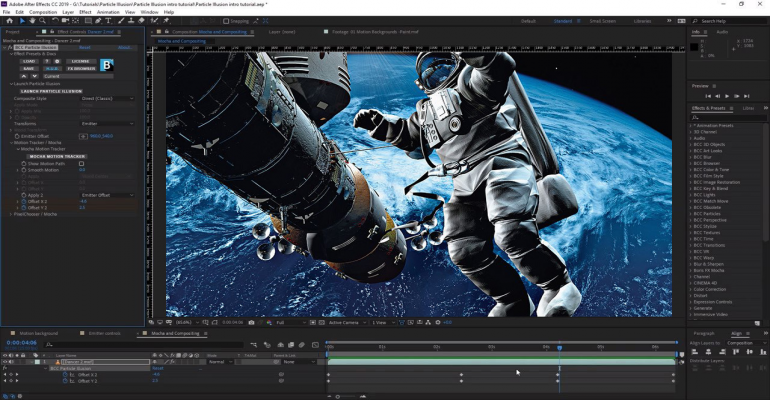The height and width of the screenshot is (400, 770).
Task: Click the Launch Particle Illusion button
Action: coord(50,91)
